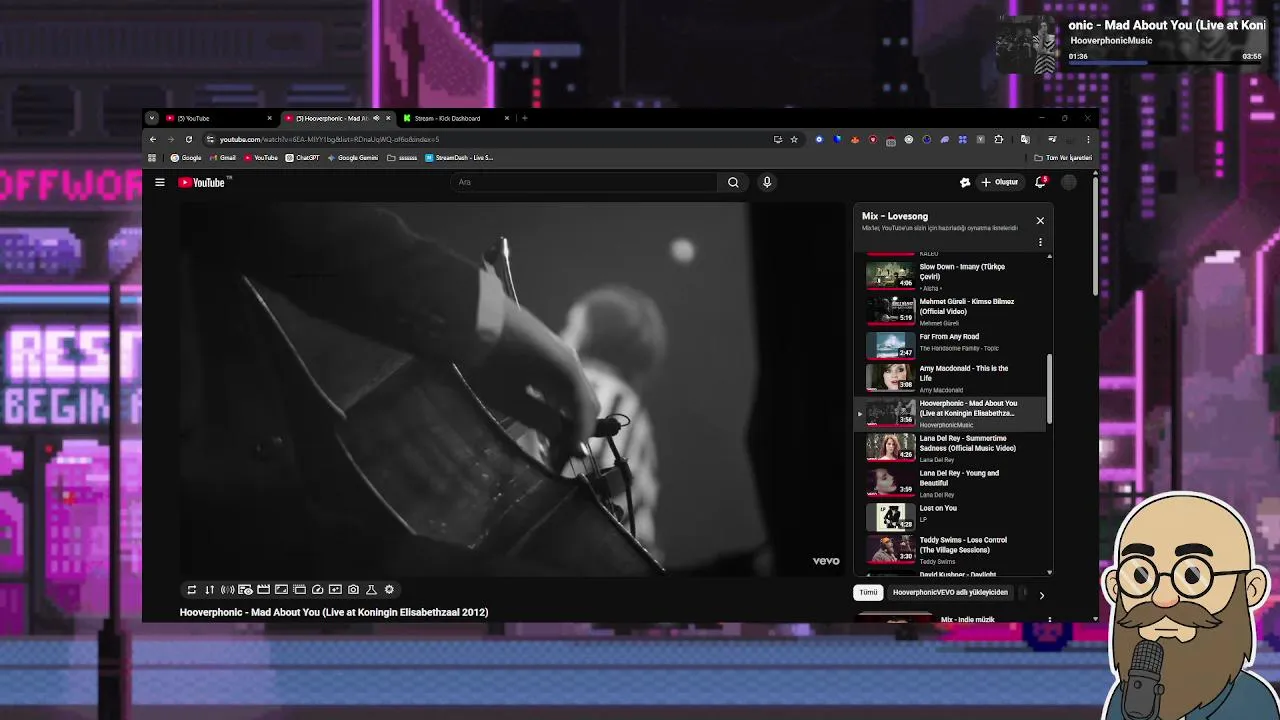
Task: Click the reverse playlist arrows icon
Action: tap(209, 590)
